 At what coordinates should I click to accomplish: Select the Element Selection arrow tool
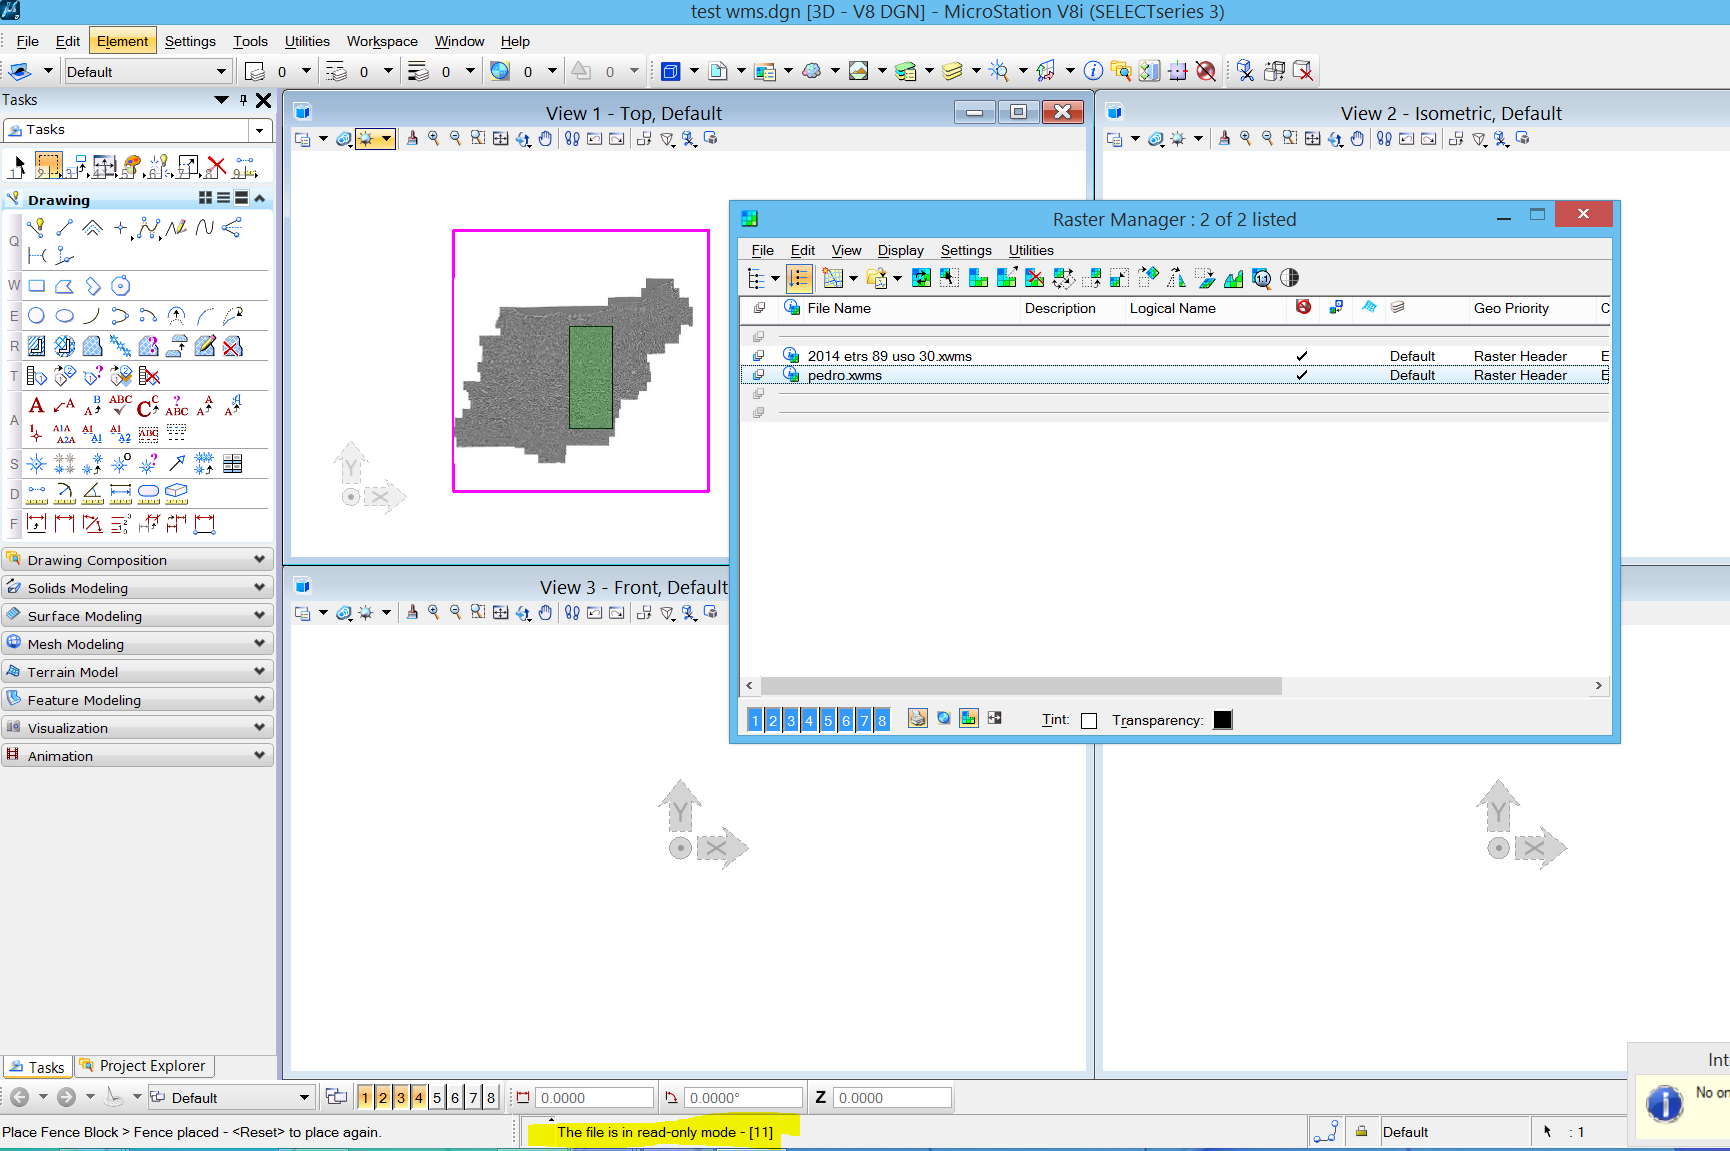pyautogui.click(x=18, y=166)
